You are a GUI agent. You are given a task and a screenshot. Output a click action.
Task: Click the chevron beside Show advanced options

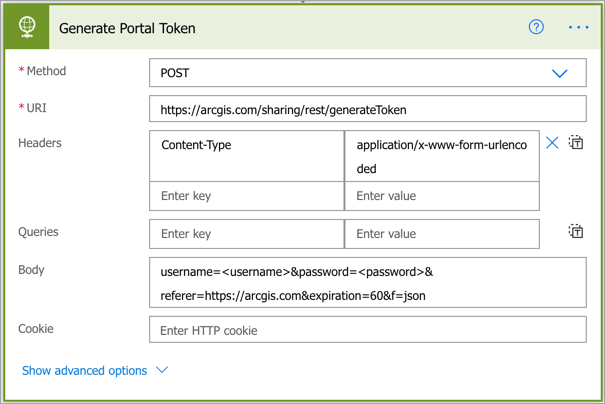tap(162, 370)
